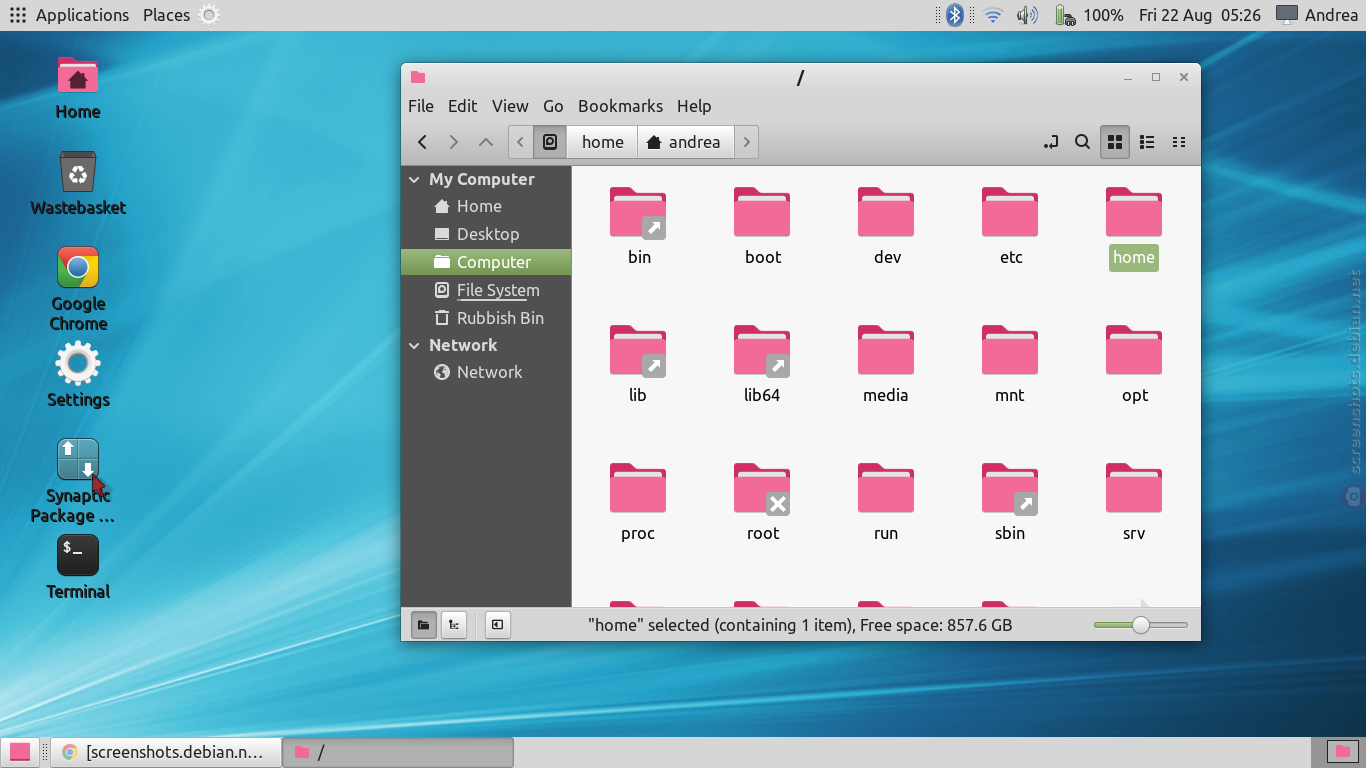1366x768 pixels.
Task: Open the Help menu
Action: coord(694,106)
